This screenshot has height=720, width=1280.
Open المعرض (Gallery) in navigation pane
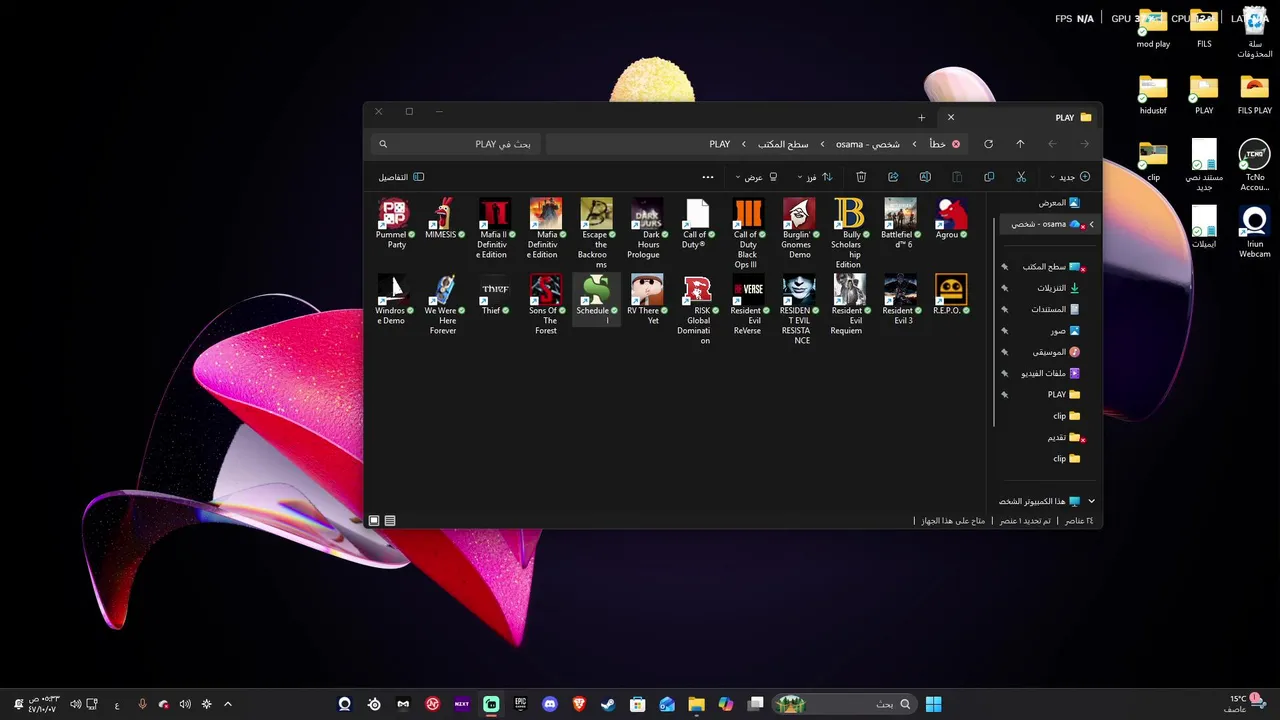pyautogui.click(x=1059, y=203)
